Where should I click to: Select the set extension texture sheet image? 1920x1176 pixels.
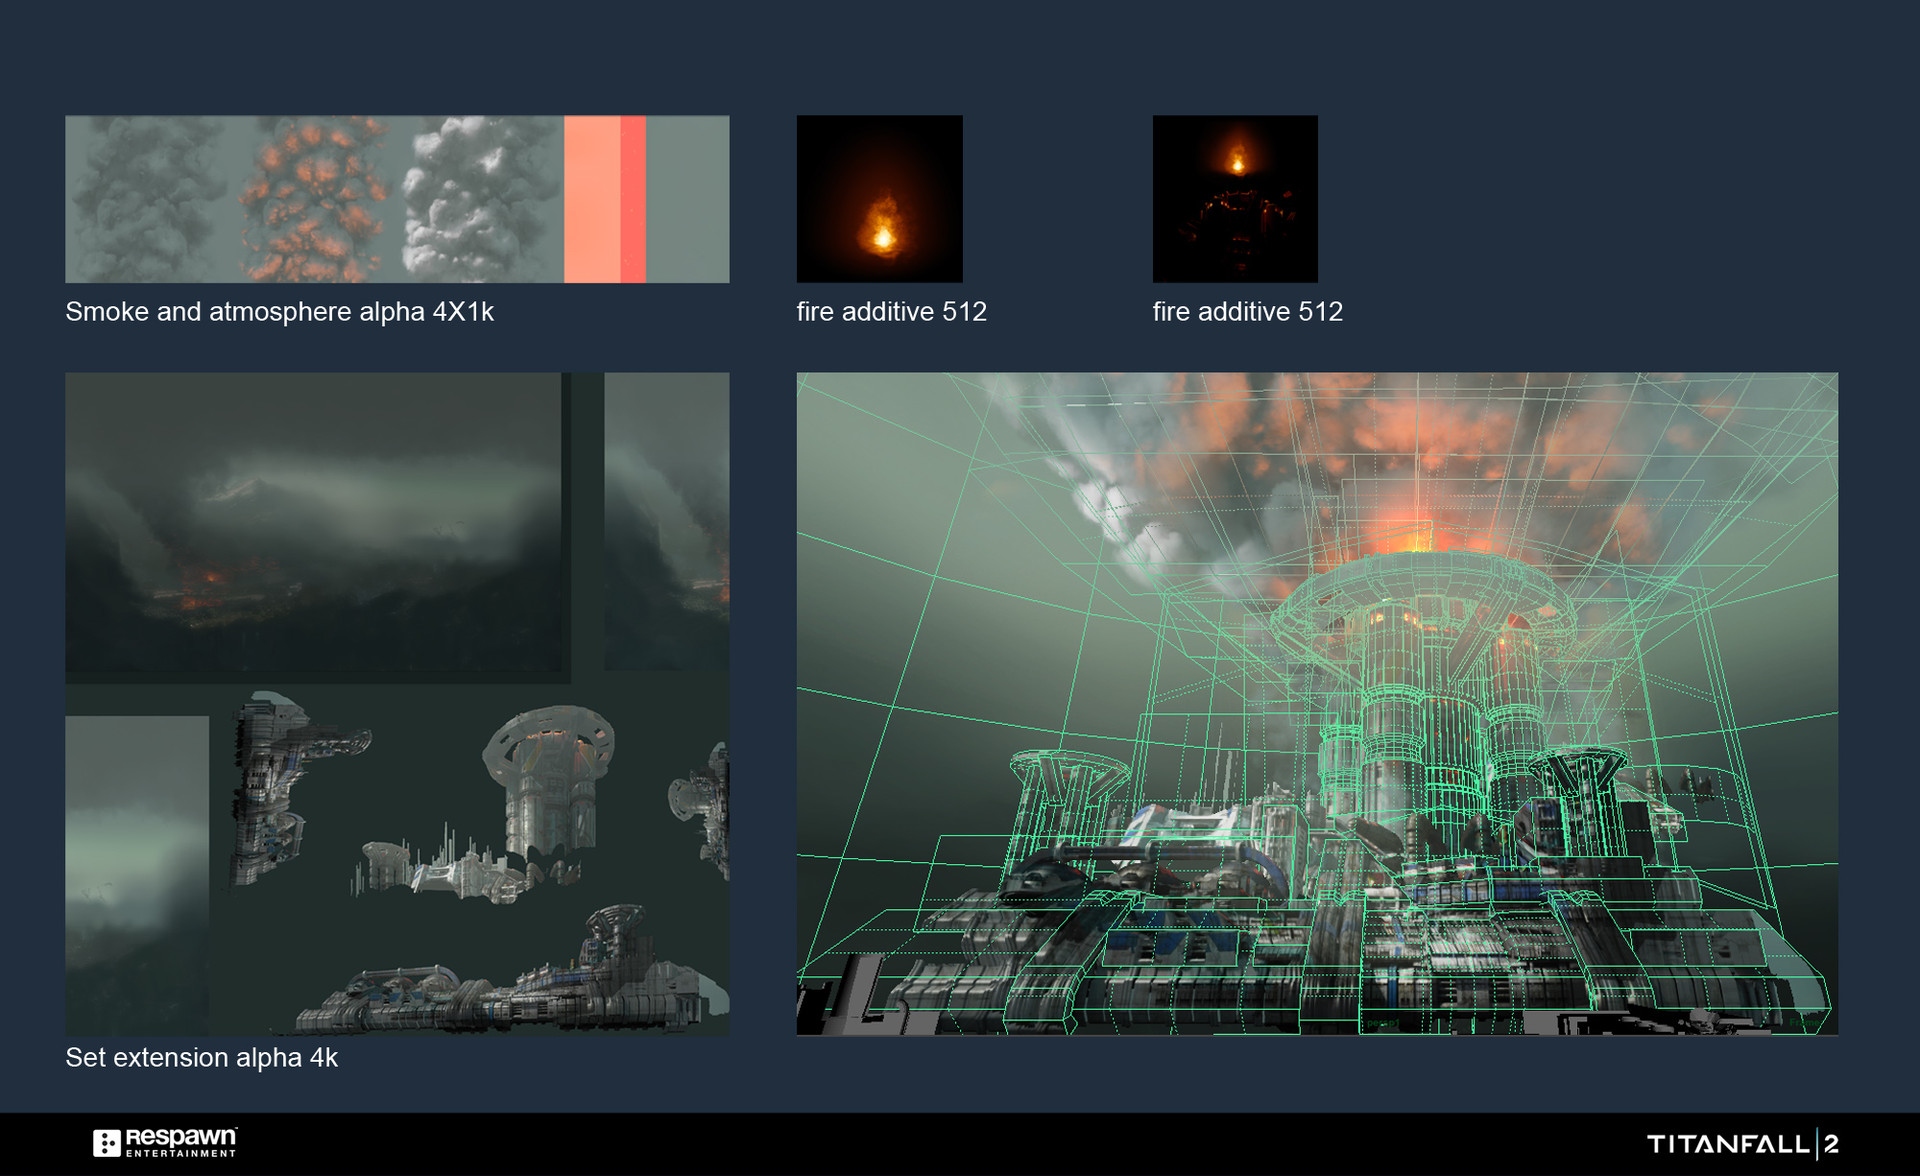click(397, 704)
